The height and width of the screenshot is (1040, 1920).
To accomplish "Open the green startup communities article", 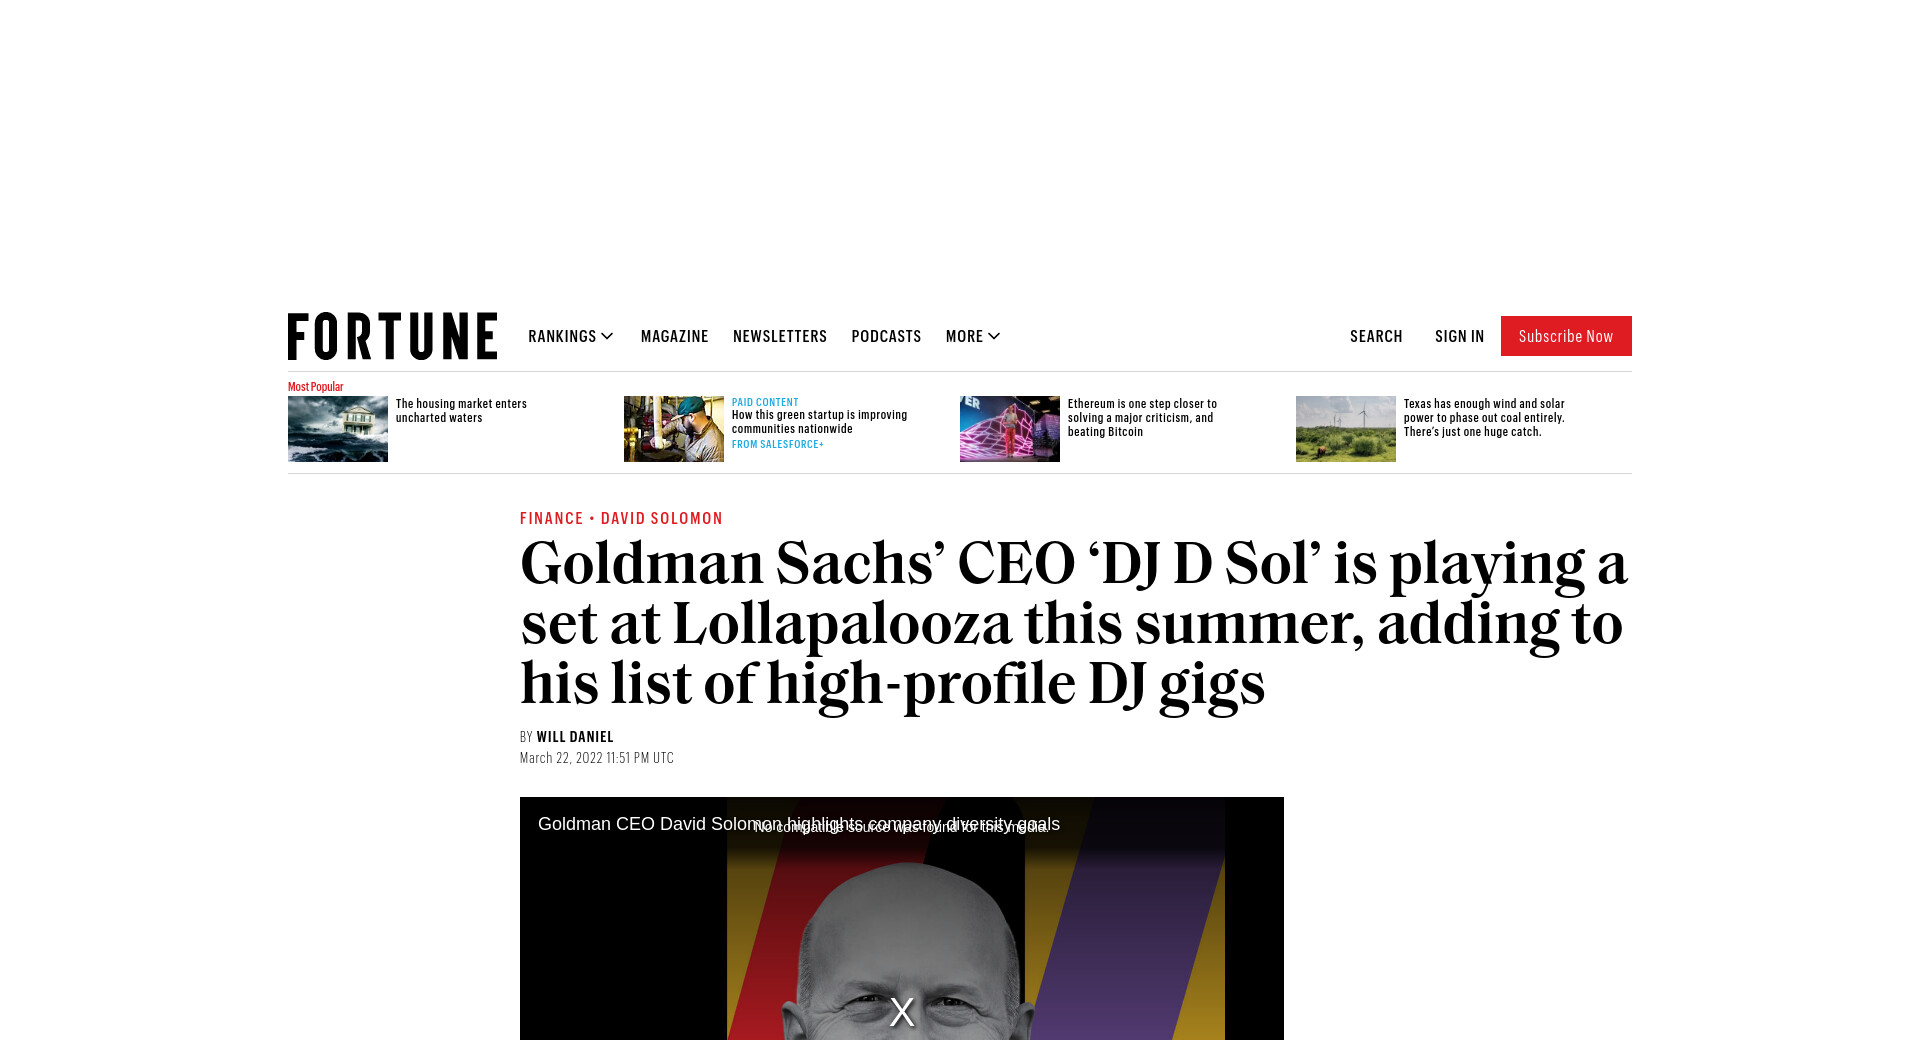I will pos(819,422).
